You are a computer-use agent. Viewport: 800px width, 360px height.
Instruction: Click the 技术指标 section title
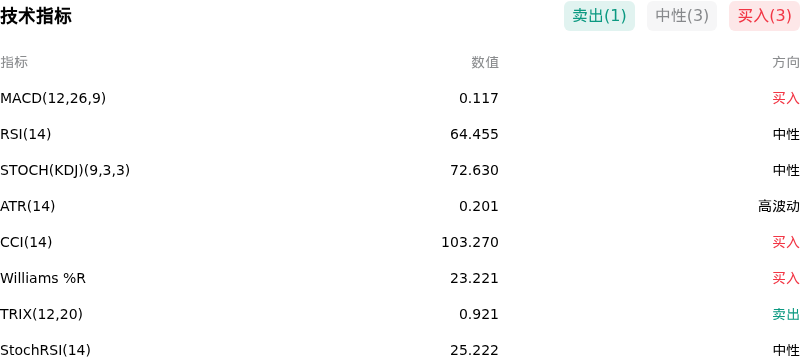(36, 16)
